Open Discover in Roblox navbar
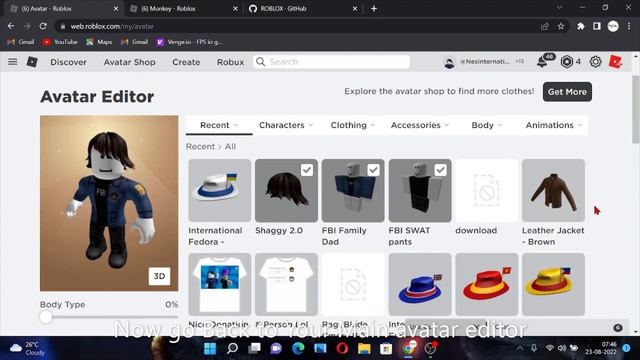Viewport: 640px width, 360px height. coord(68,62)
